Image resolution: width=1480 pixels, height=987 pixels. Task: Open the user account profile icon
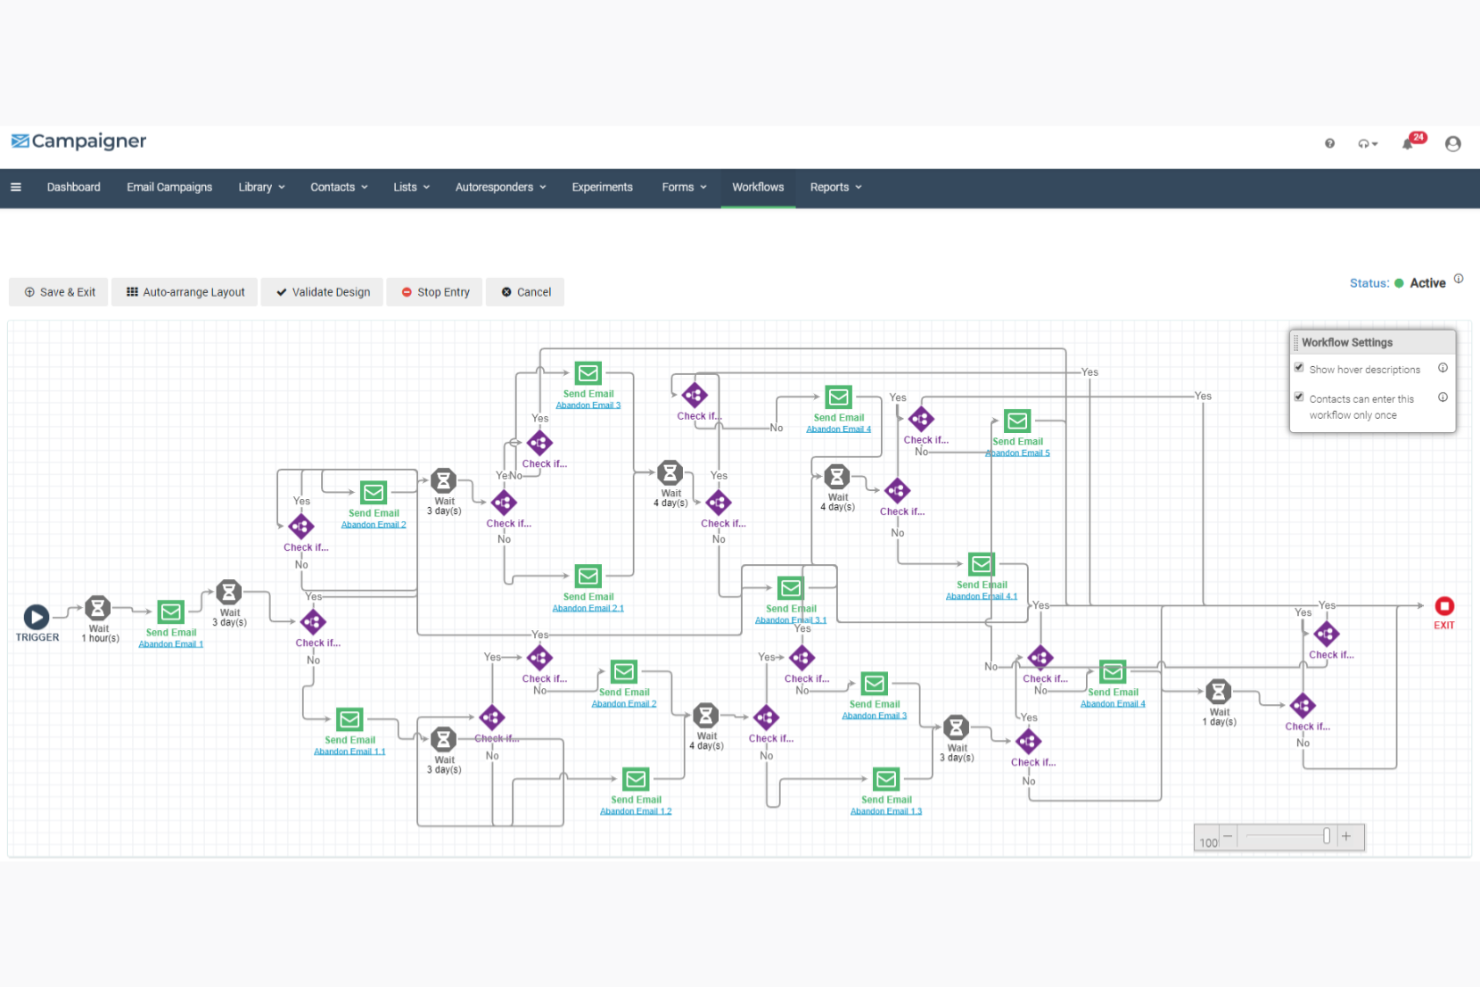click(1453, 144)
